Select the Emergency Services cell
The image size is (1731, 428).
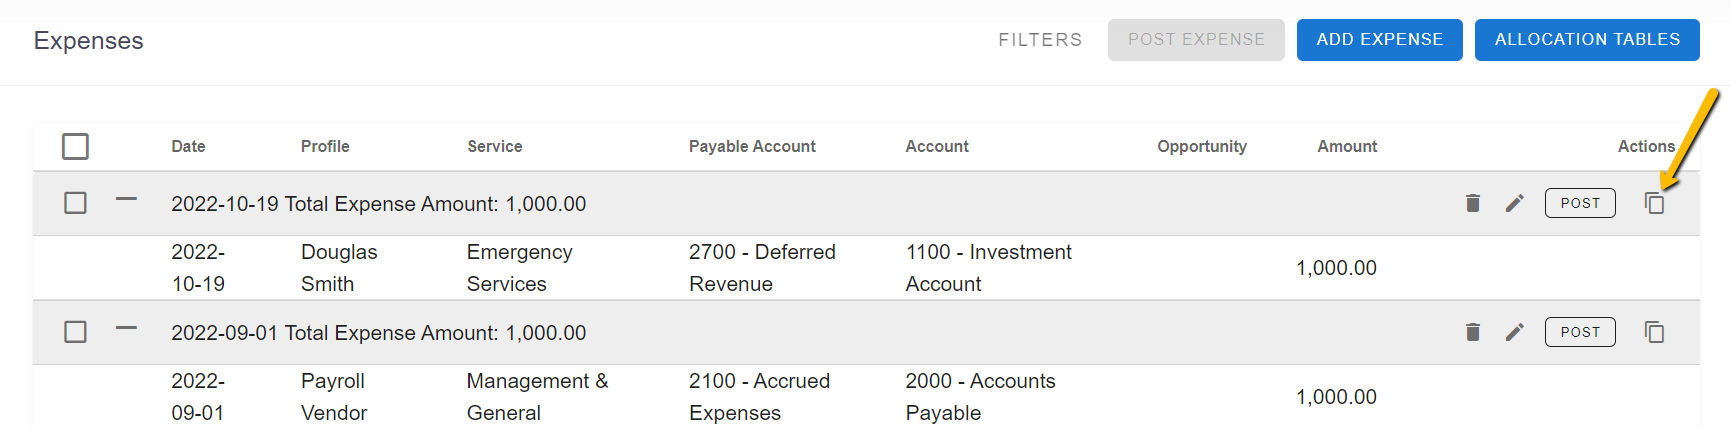[520, 268]
